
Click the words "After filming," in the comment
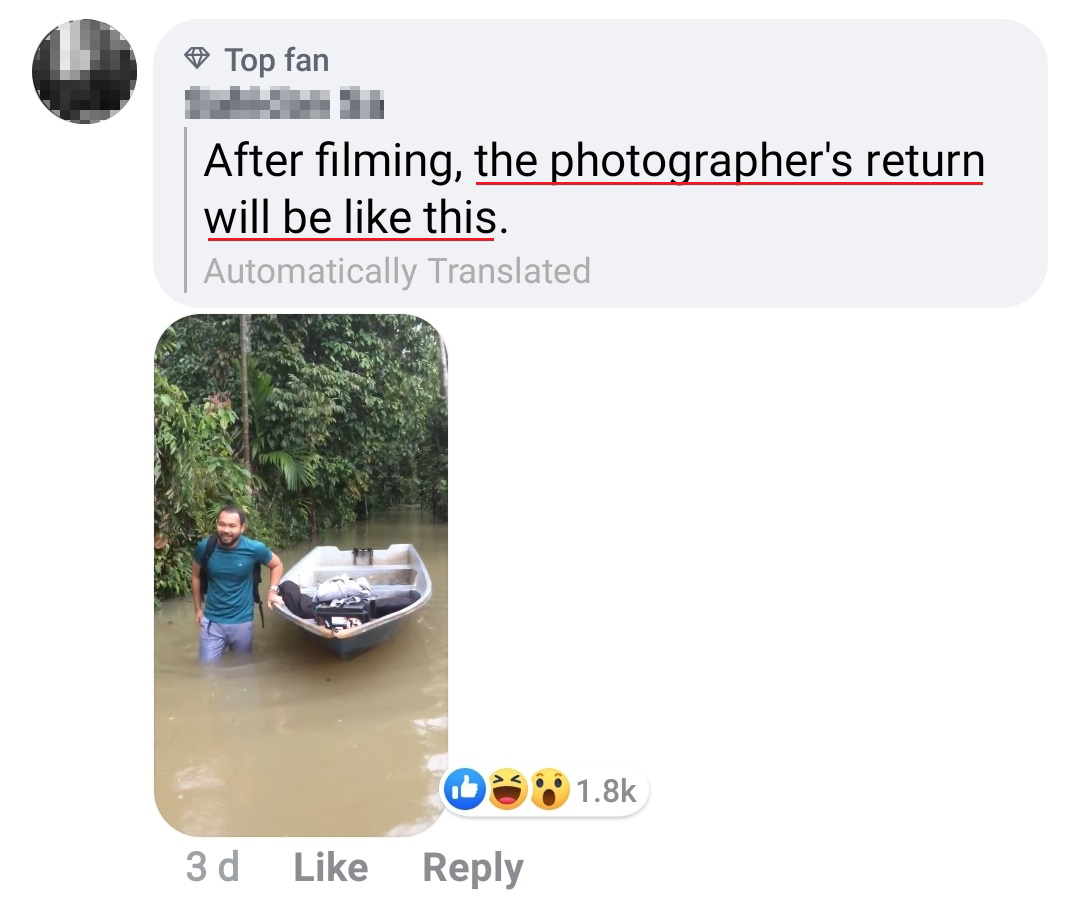point(332,162)
